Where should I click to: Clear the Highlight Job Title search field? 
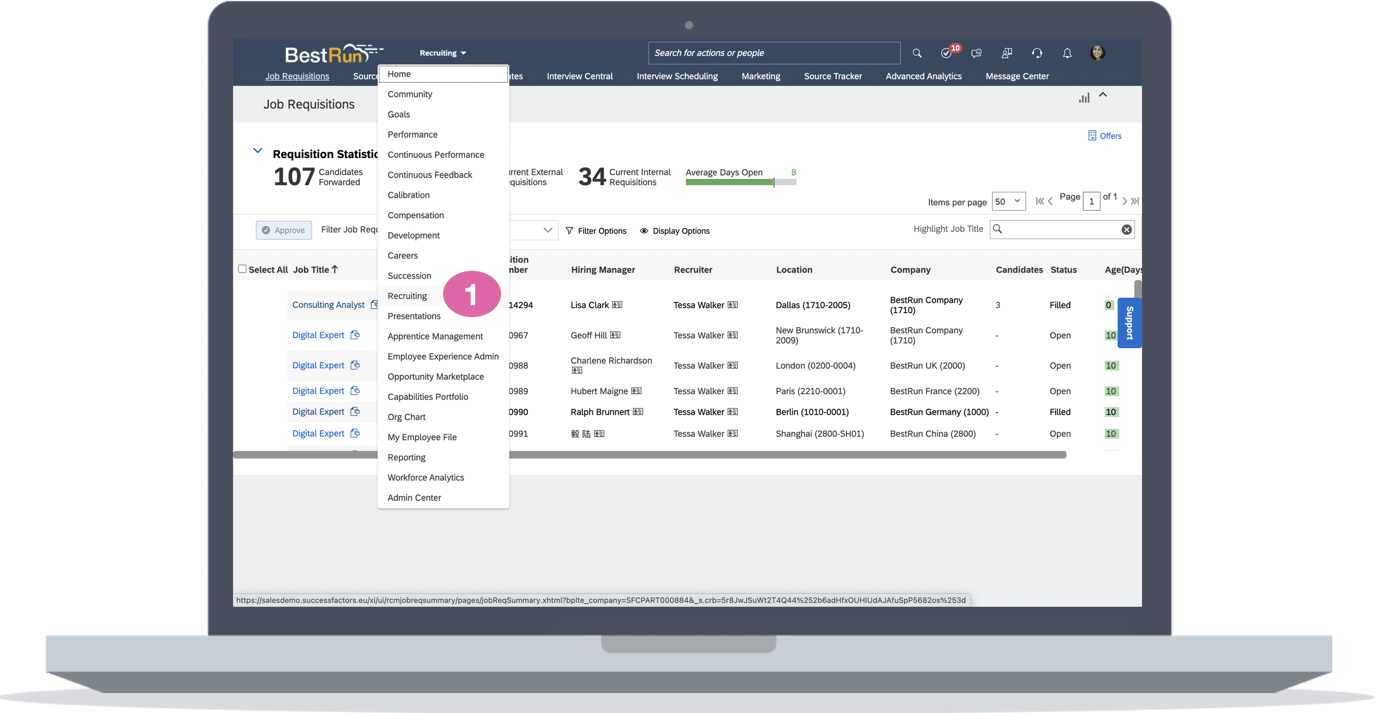(x=1126, y=229)
